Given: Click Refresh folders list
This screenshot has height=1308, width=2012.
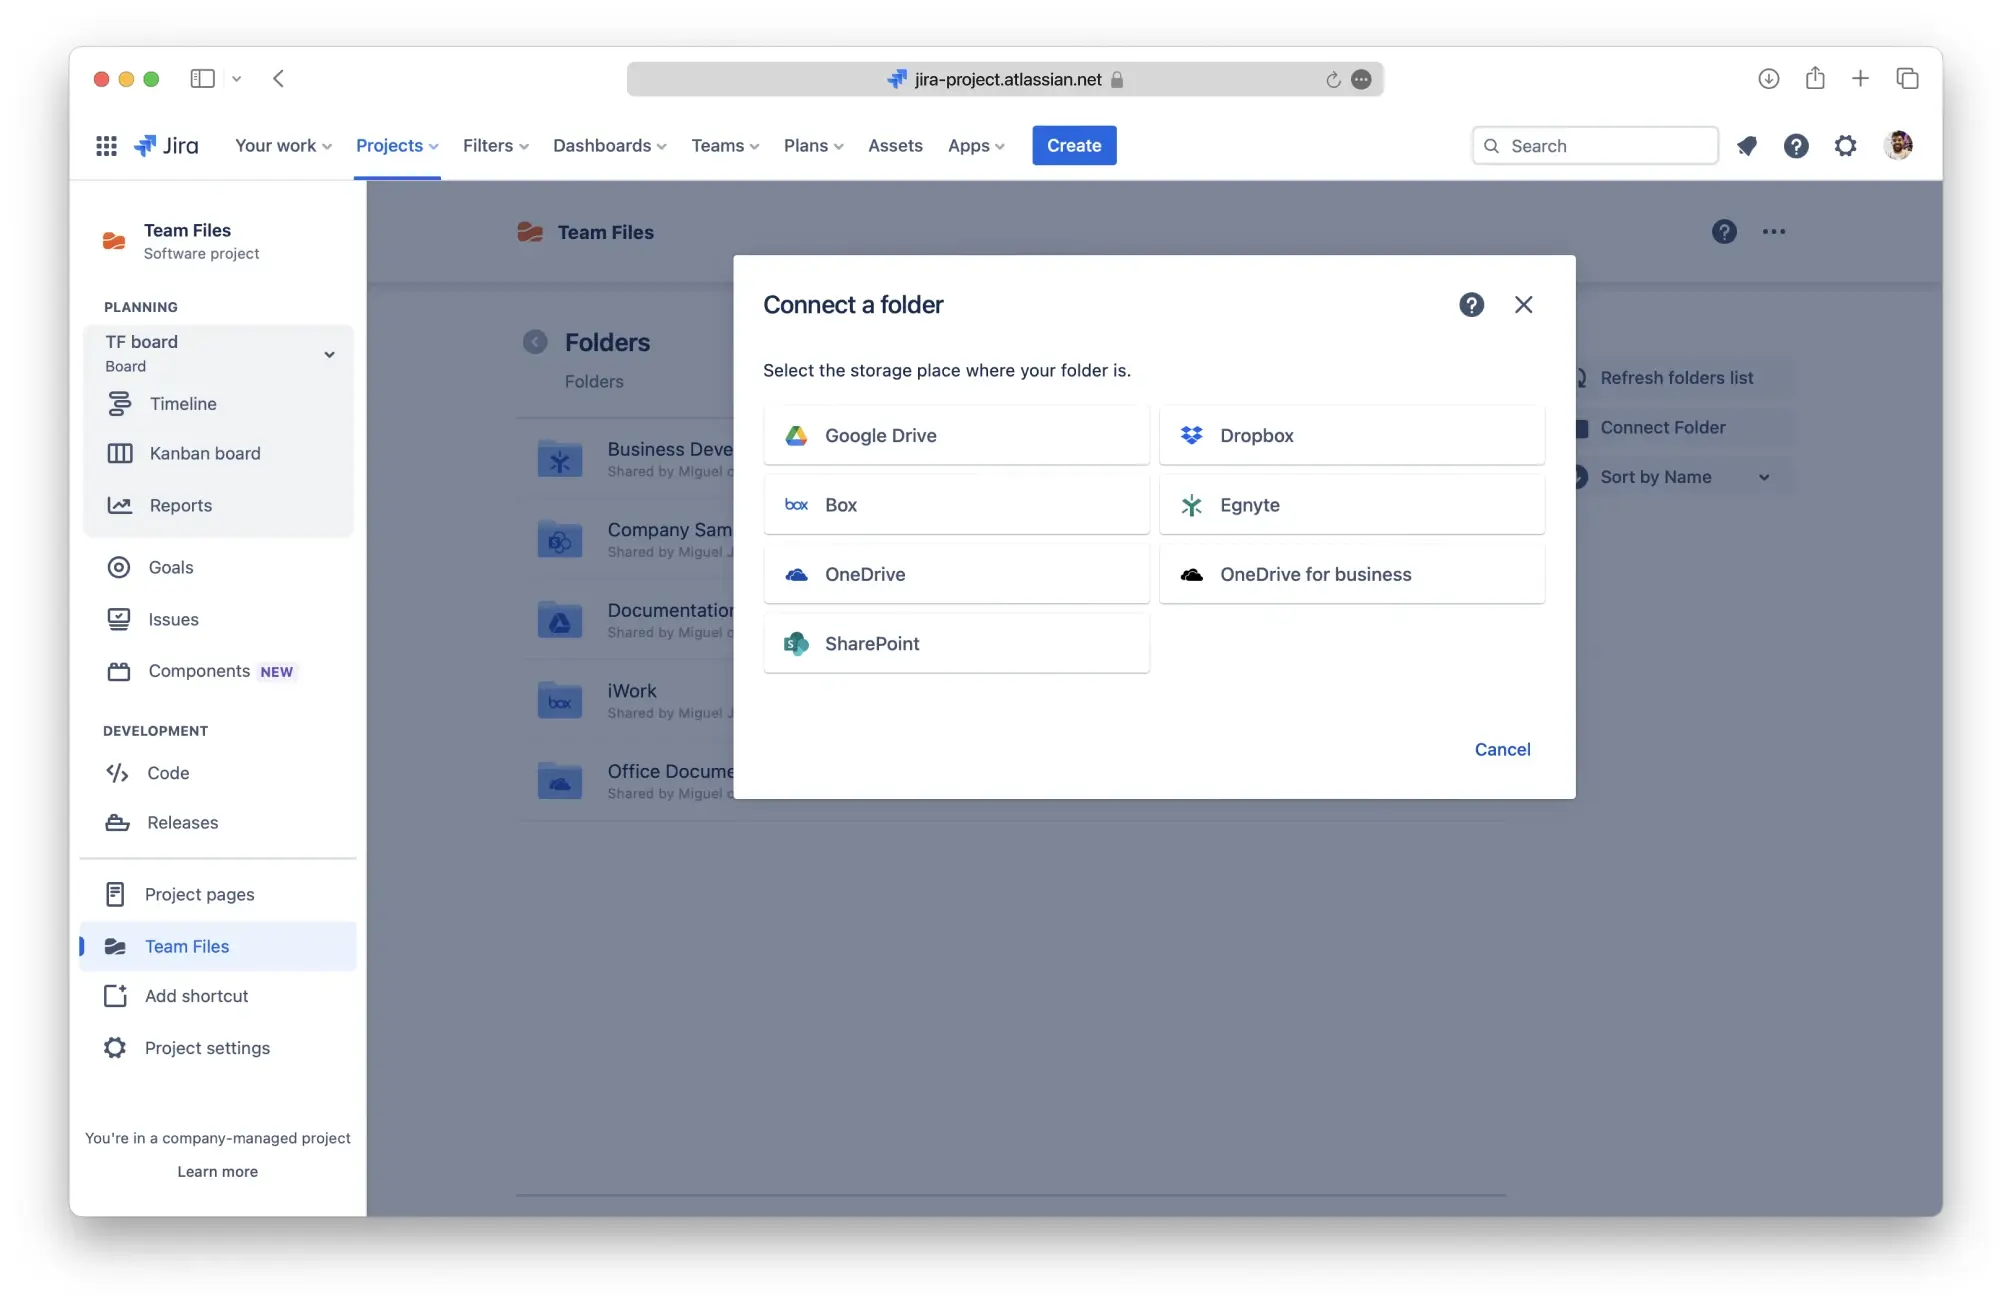Looking at the screenshot, I should pyautogui.click(x=1676, y=378).
